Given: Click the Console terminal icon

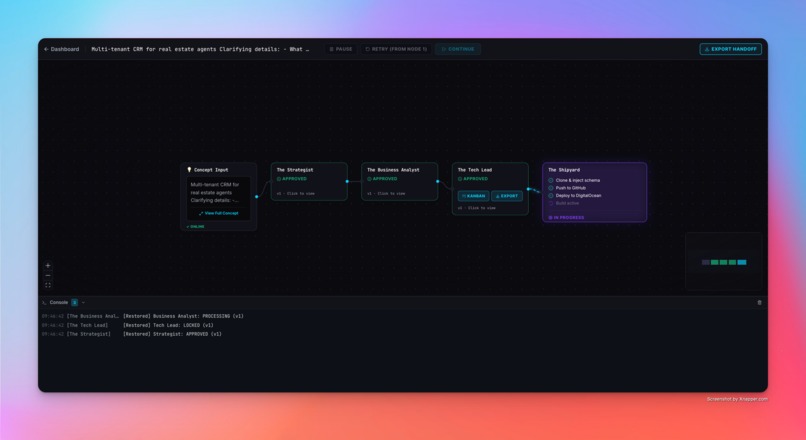Looking at the screenshot, I should (44, 303).
